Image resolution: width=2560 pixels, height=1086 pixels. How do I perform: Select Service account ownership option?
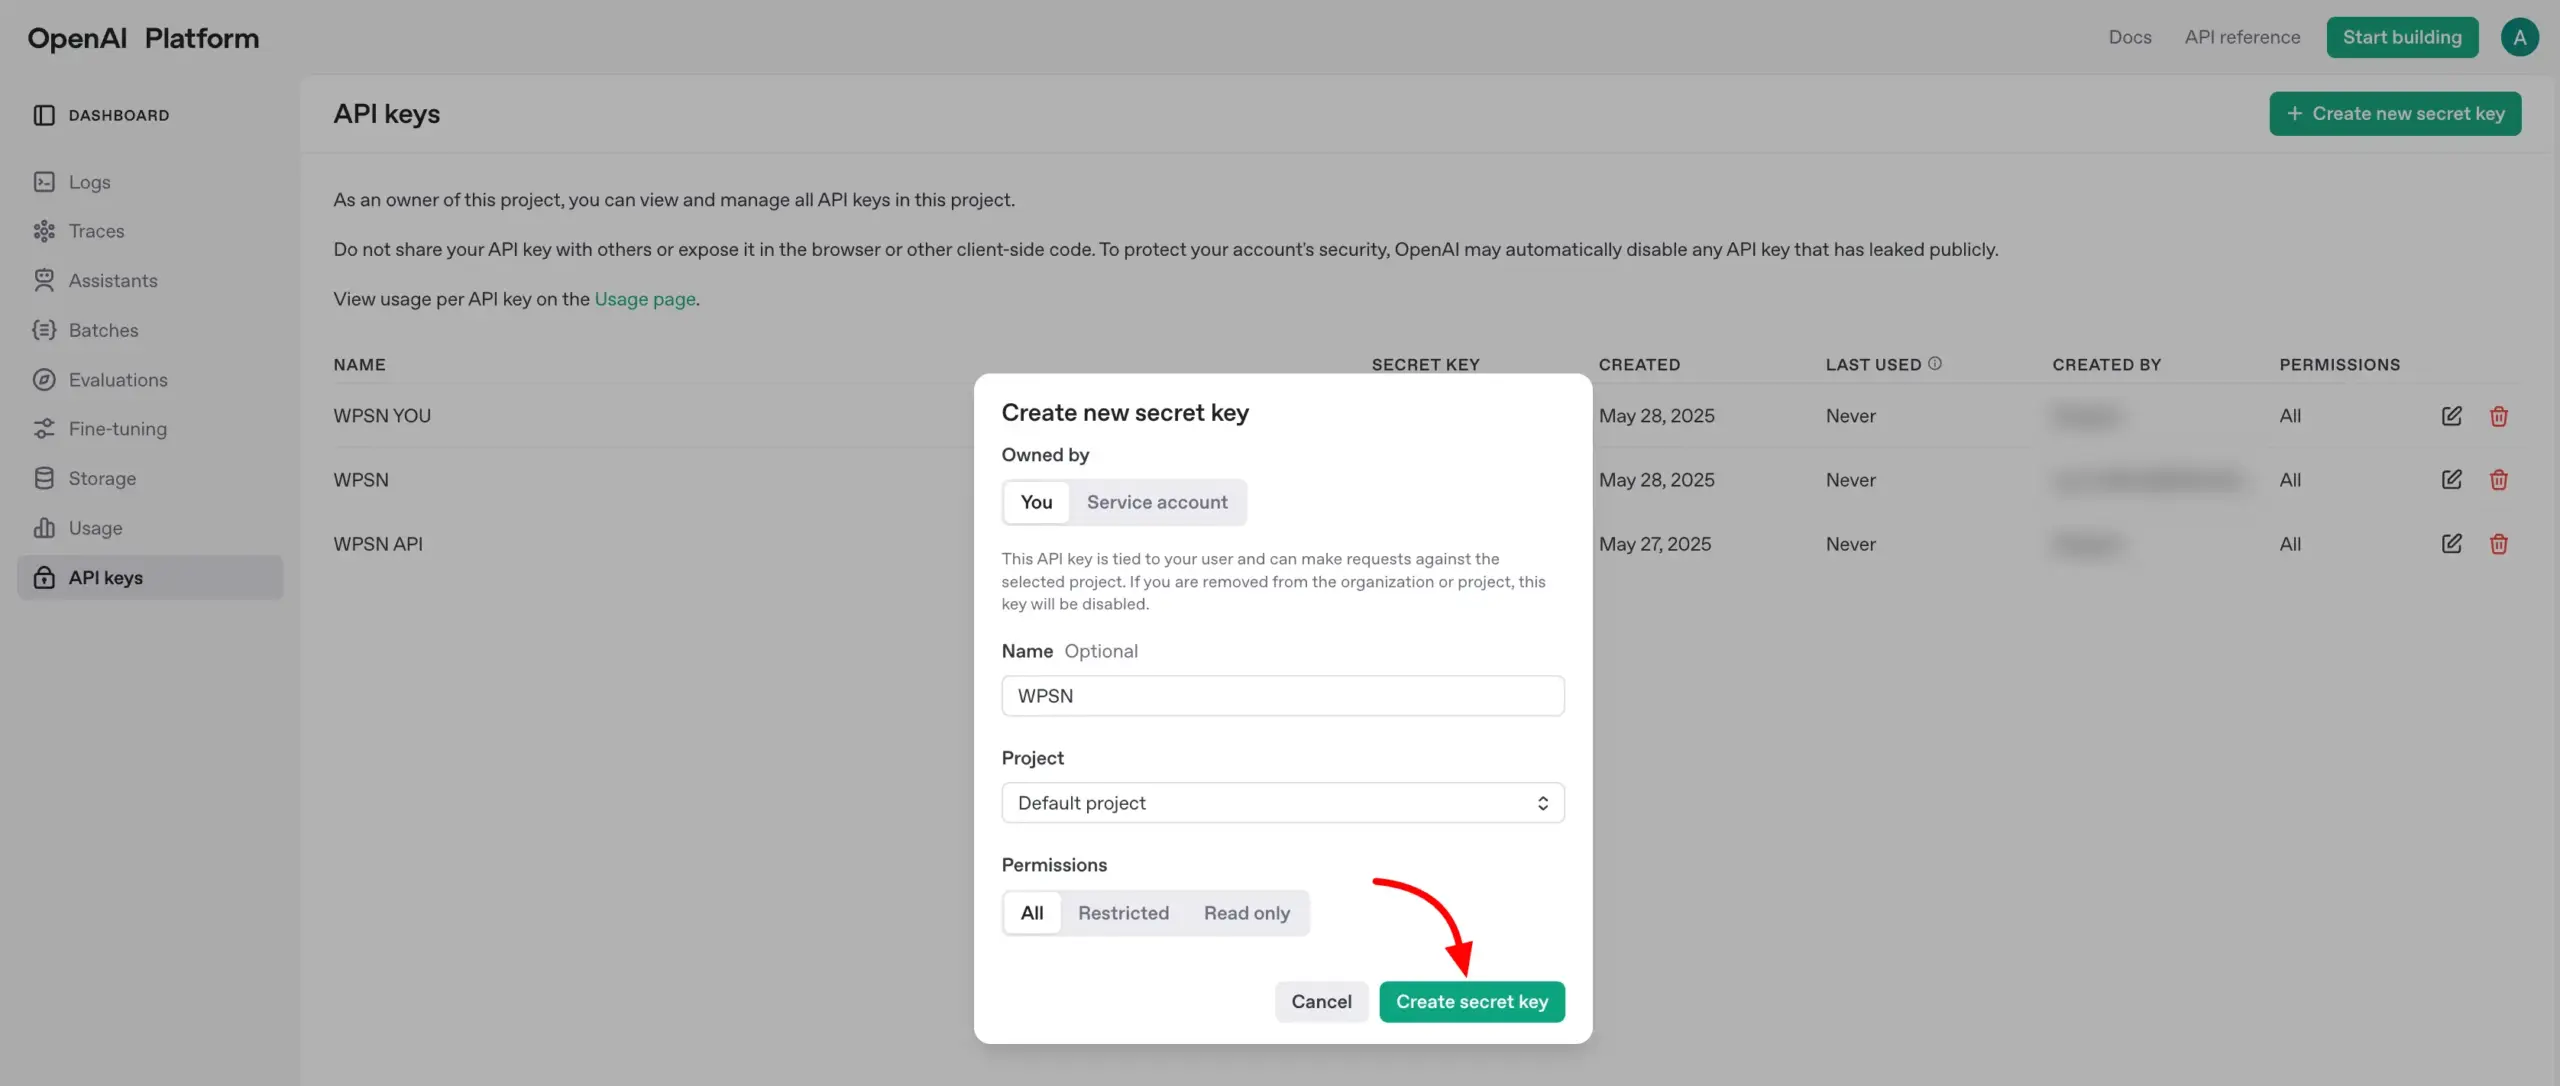click(x=1156, y=502)
